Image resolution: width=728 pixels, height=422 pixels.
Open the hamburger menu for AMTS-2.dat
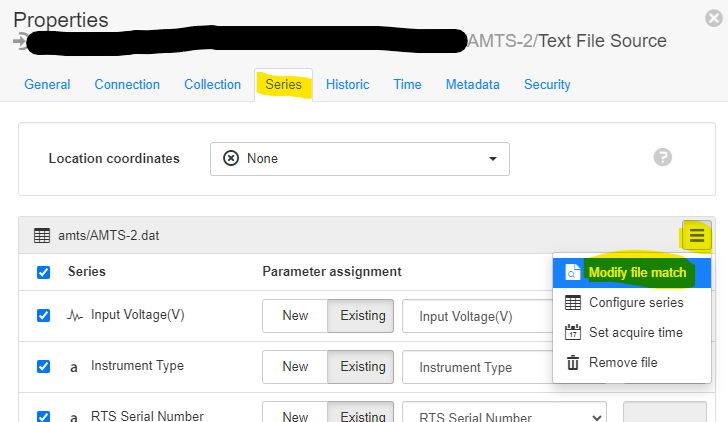pyautogui.click(x=697, y=236)
